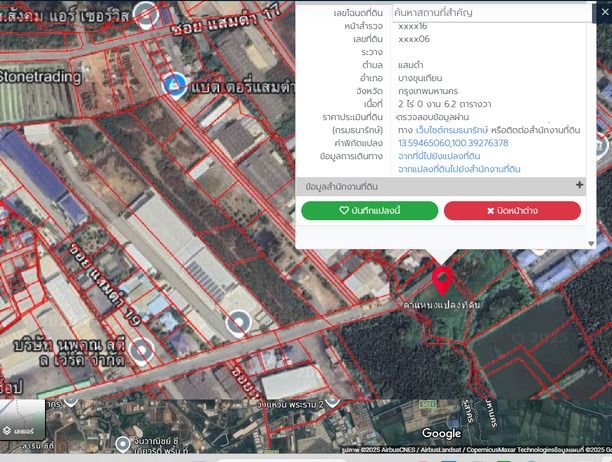
Task: Open the map layers thumbnail switcher
Action: [x=22, y=420]
